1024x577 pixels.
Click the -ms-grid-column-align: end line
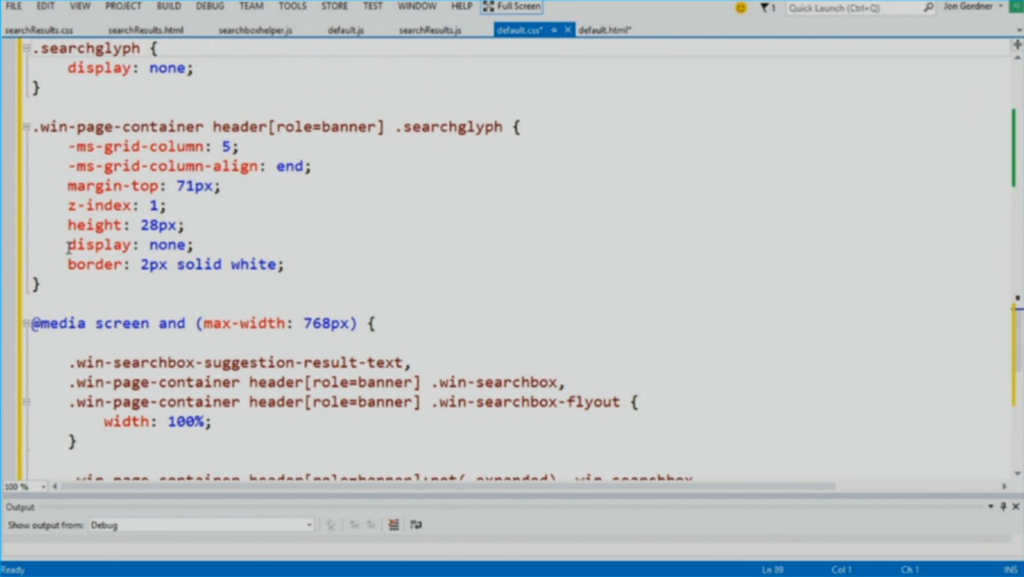pos(189,166)
